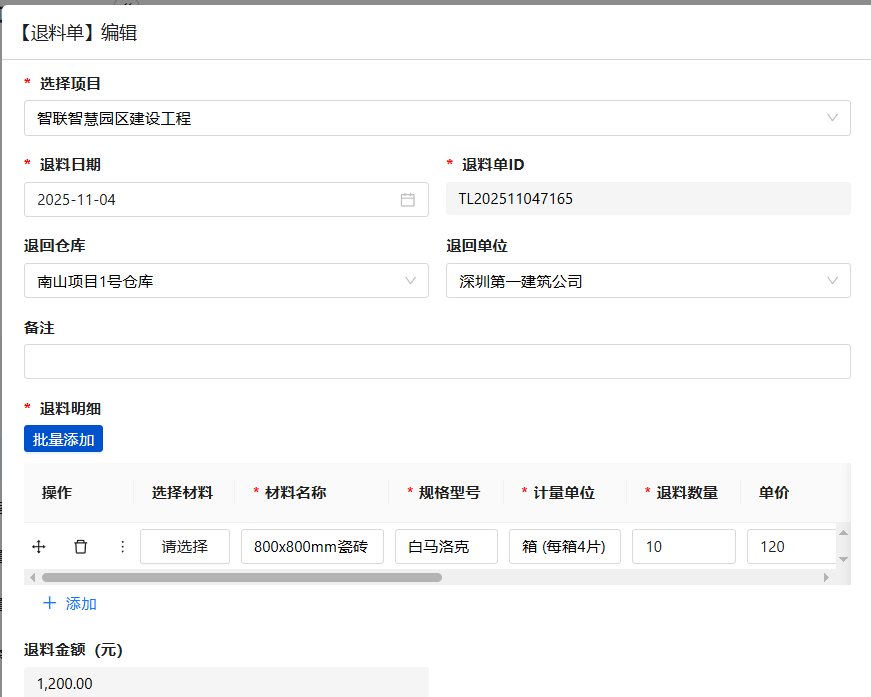Click the table's horizontal scrollbar thumb

point(240,577)
